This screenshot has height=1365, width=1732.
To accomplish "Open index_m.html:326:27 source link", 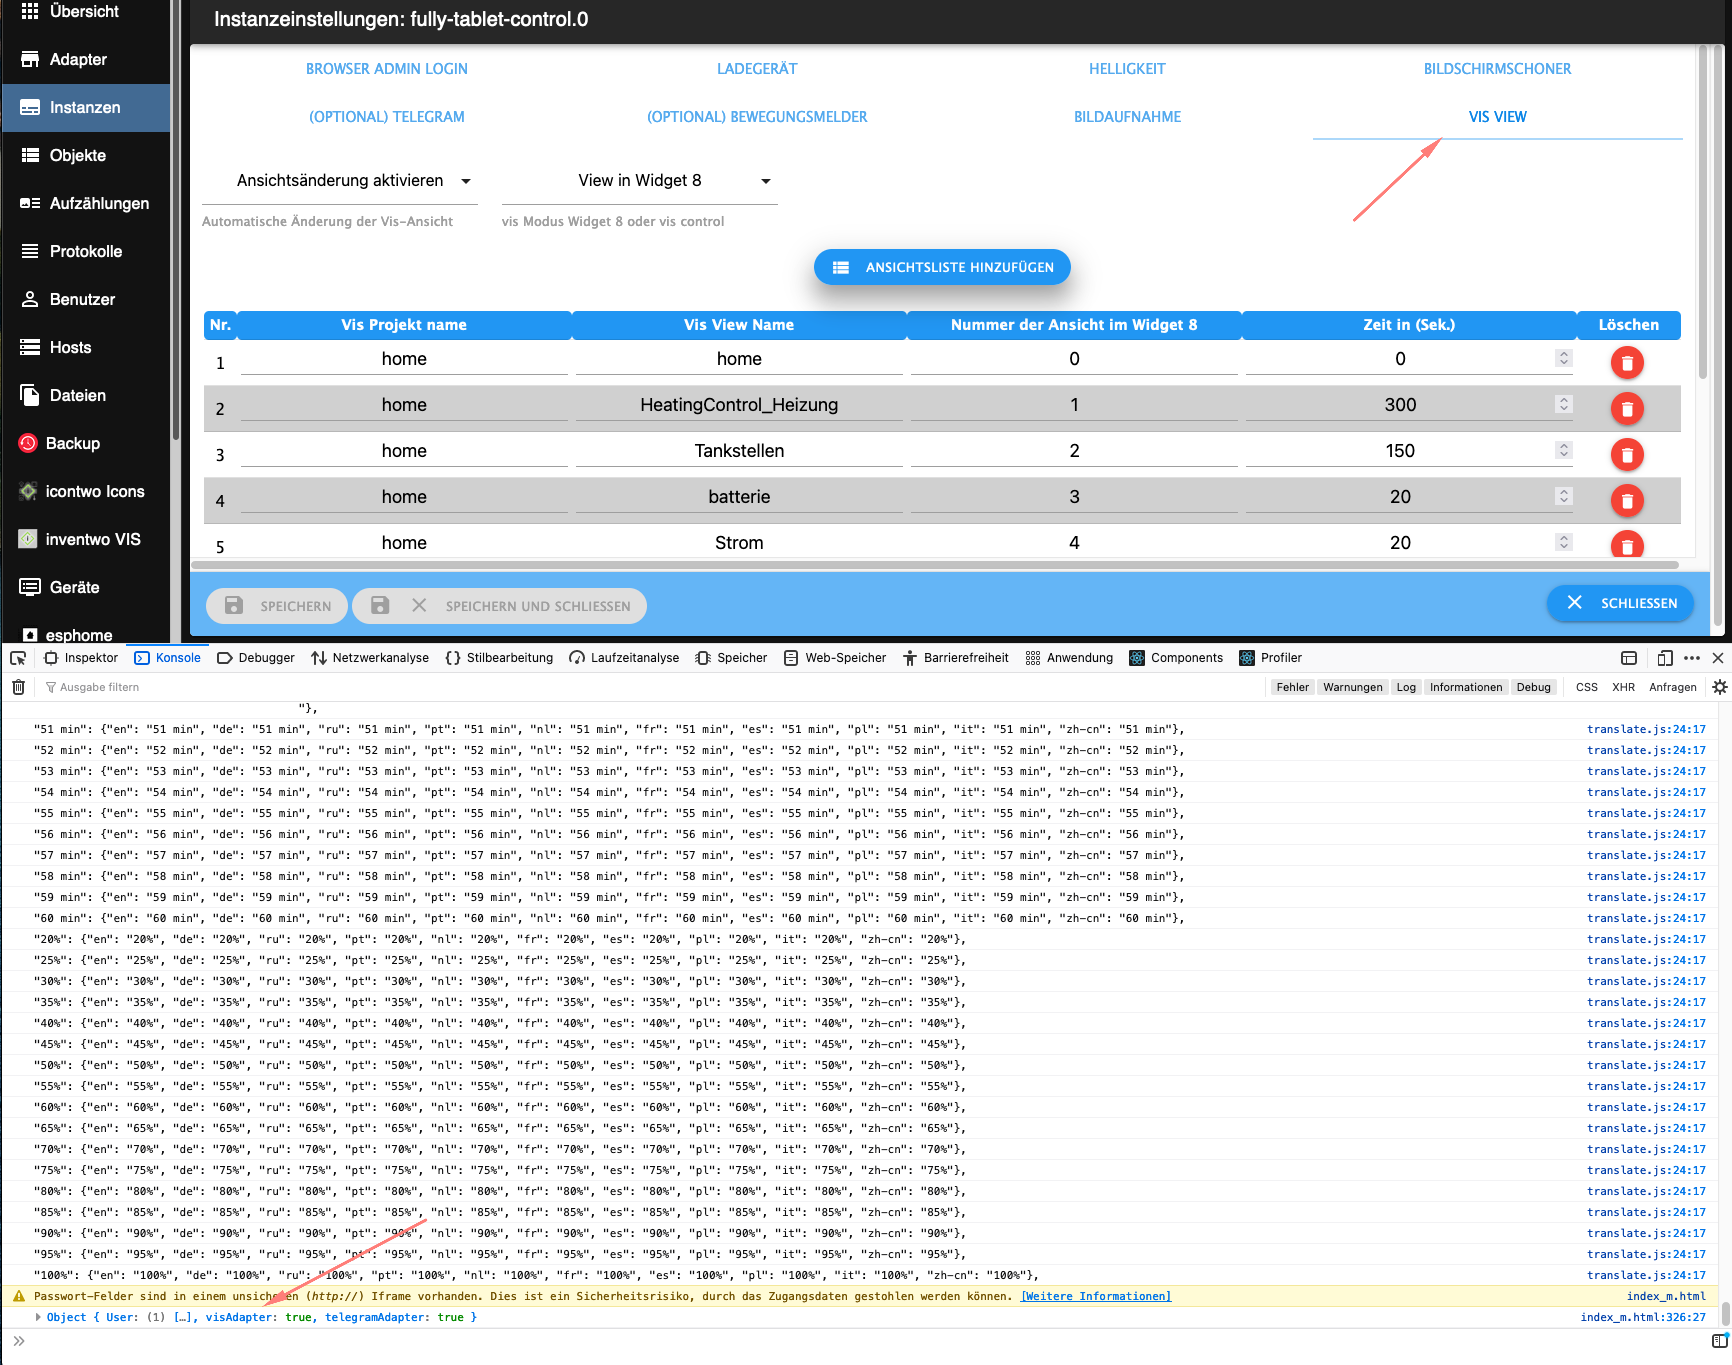I will (x=1643, y=1317).
